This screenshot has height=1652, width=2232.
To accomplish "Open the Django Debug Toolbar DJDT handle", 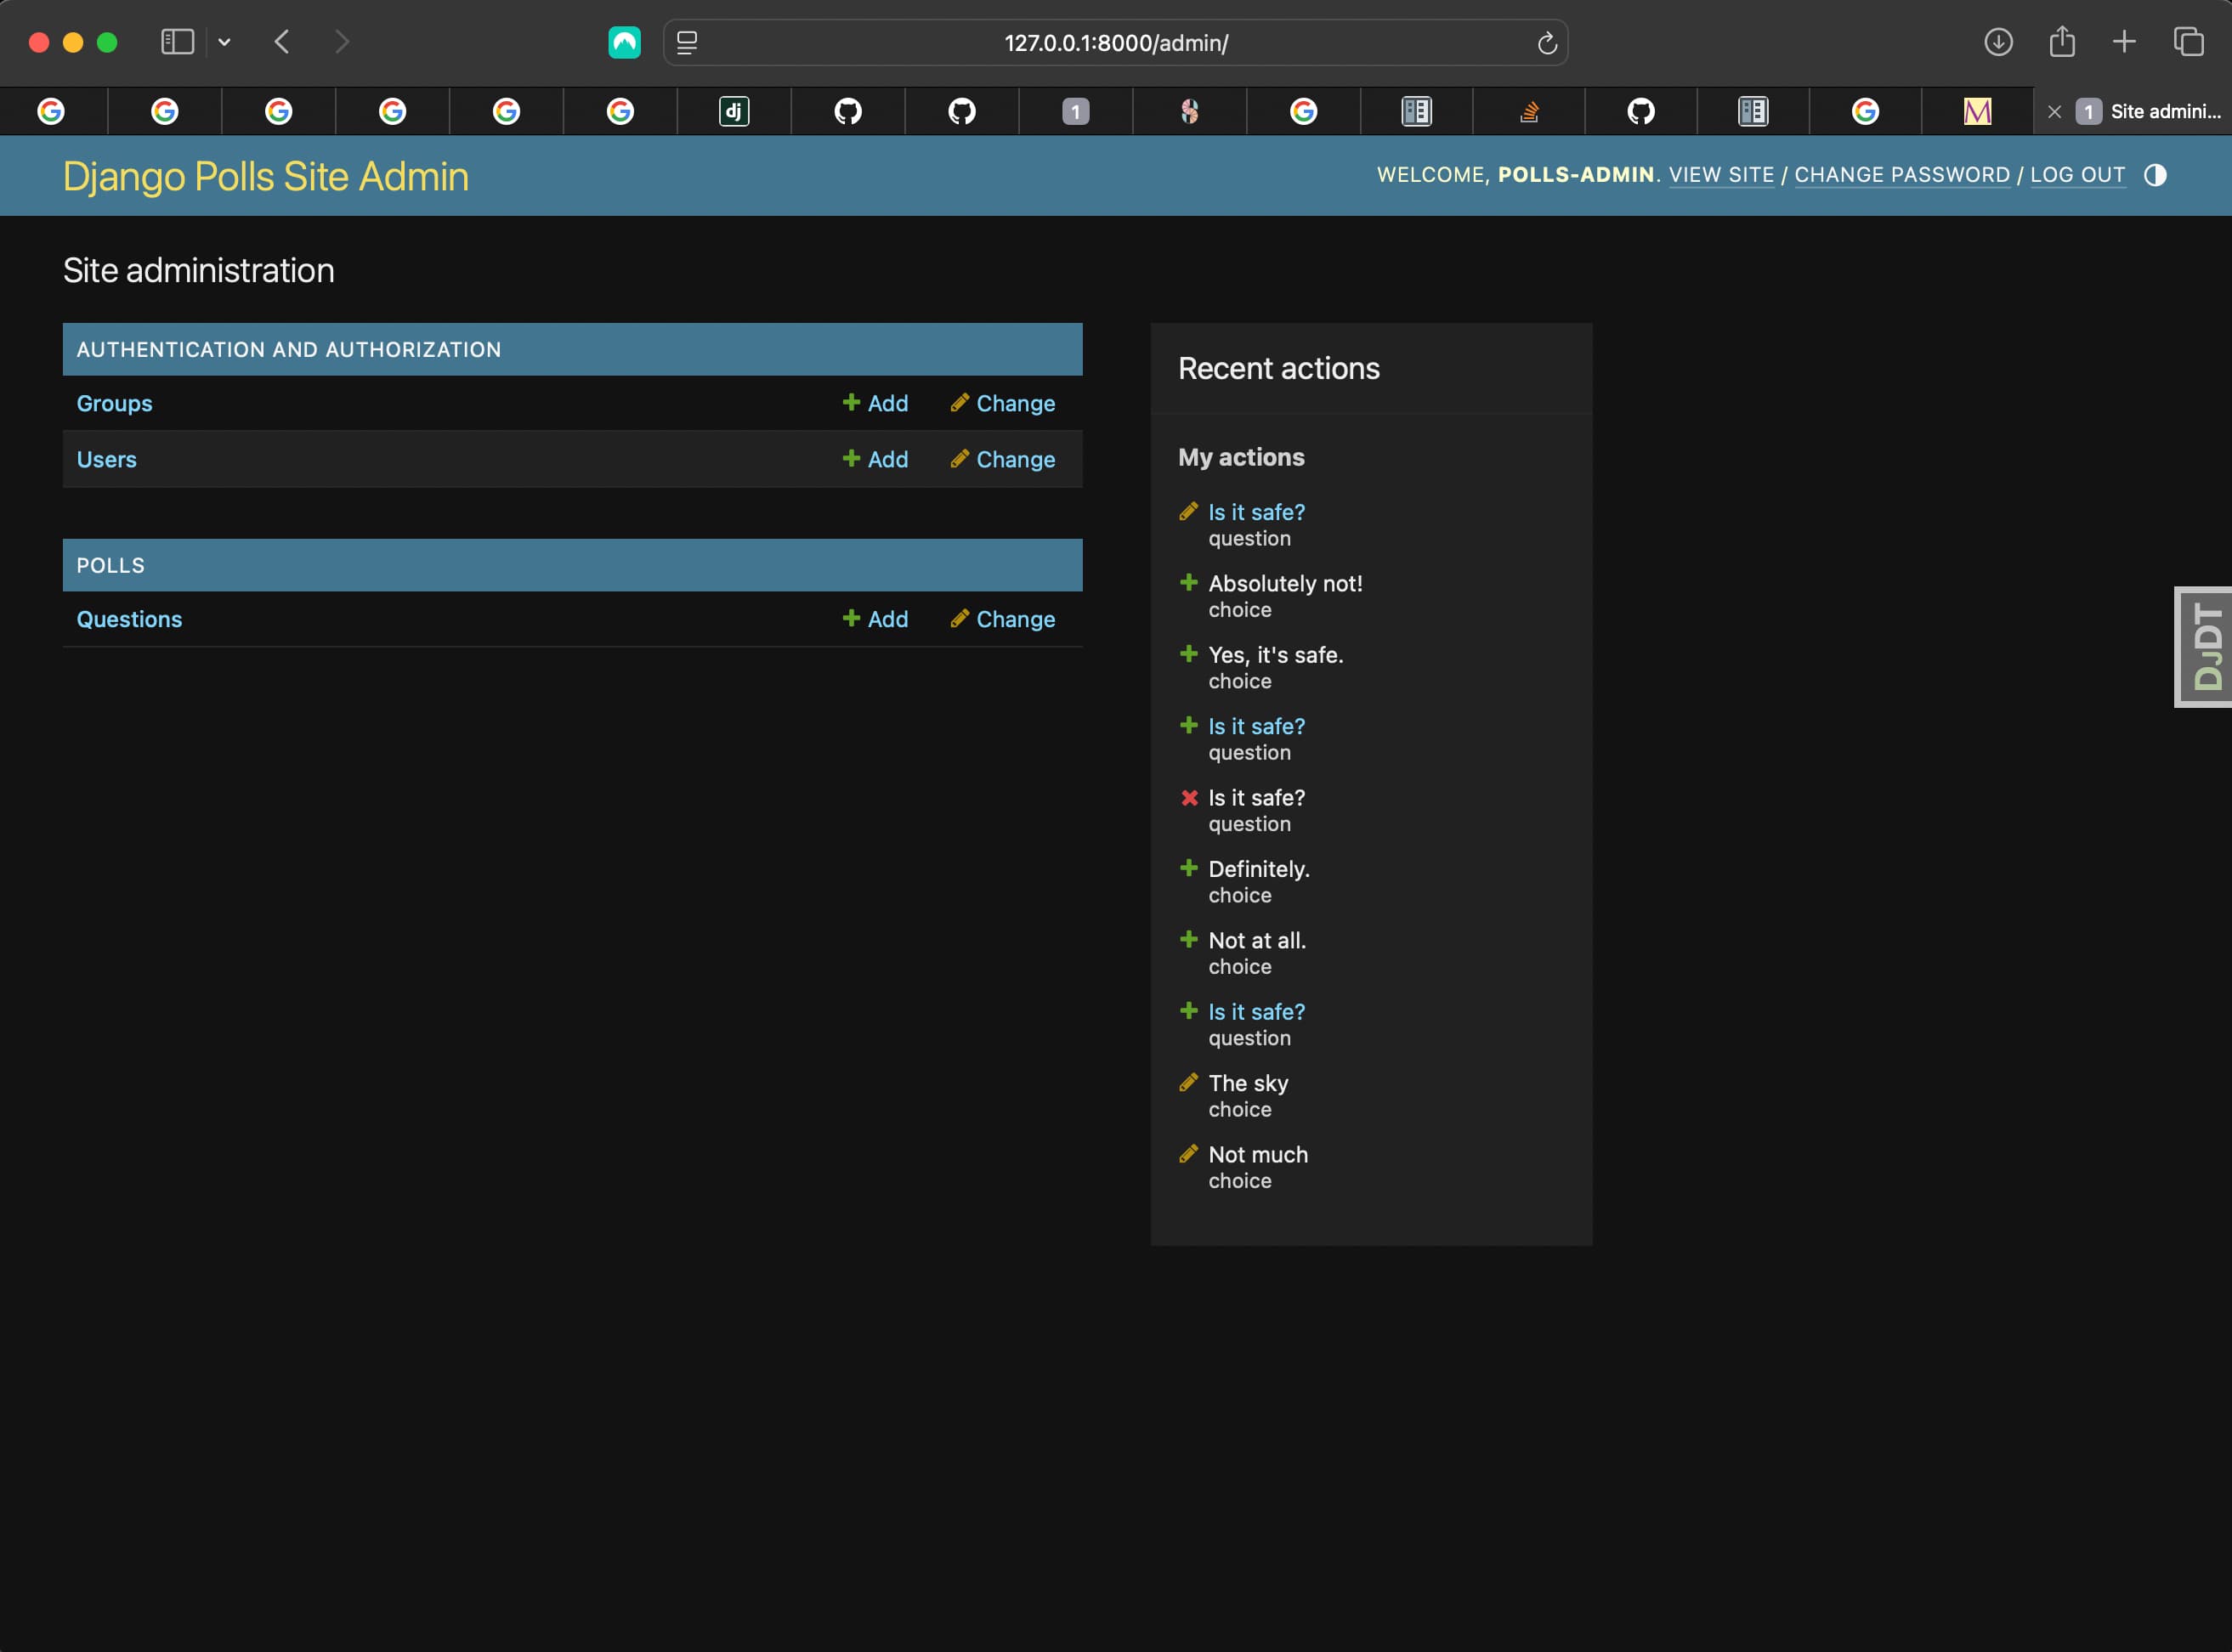I will pyautogui.click(x=2204, y=647).
